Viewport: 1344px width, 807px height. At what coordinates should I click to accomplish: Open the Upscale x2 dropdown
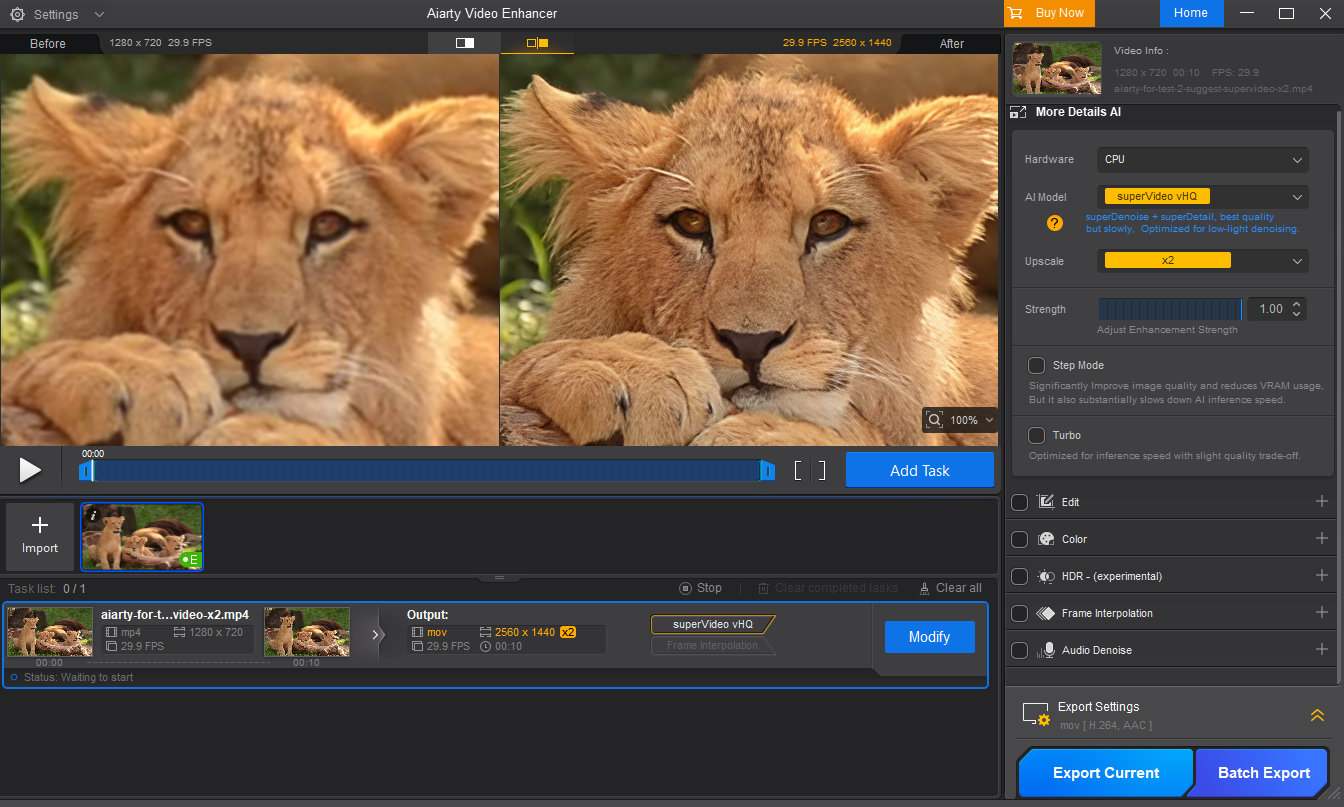pyautogui.click(x=1202, y=261)
